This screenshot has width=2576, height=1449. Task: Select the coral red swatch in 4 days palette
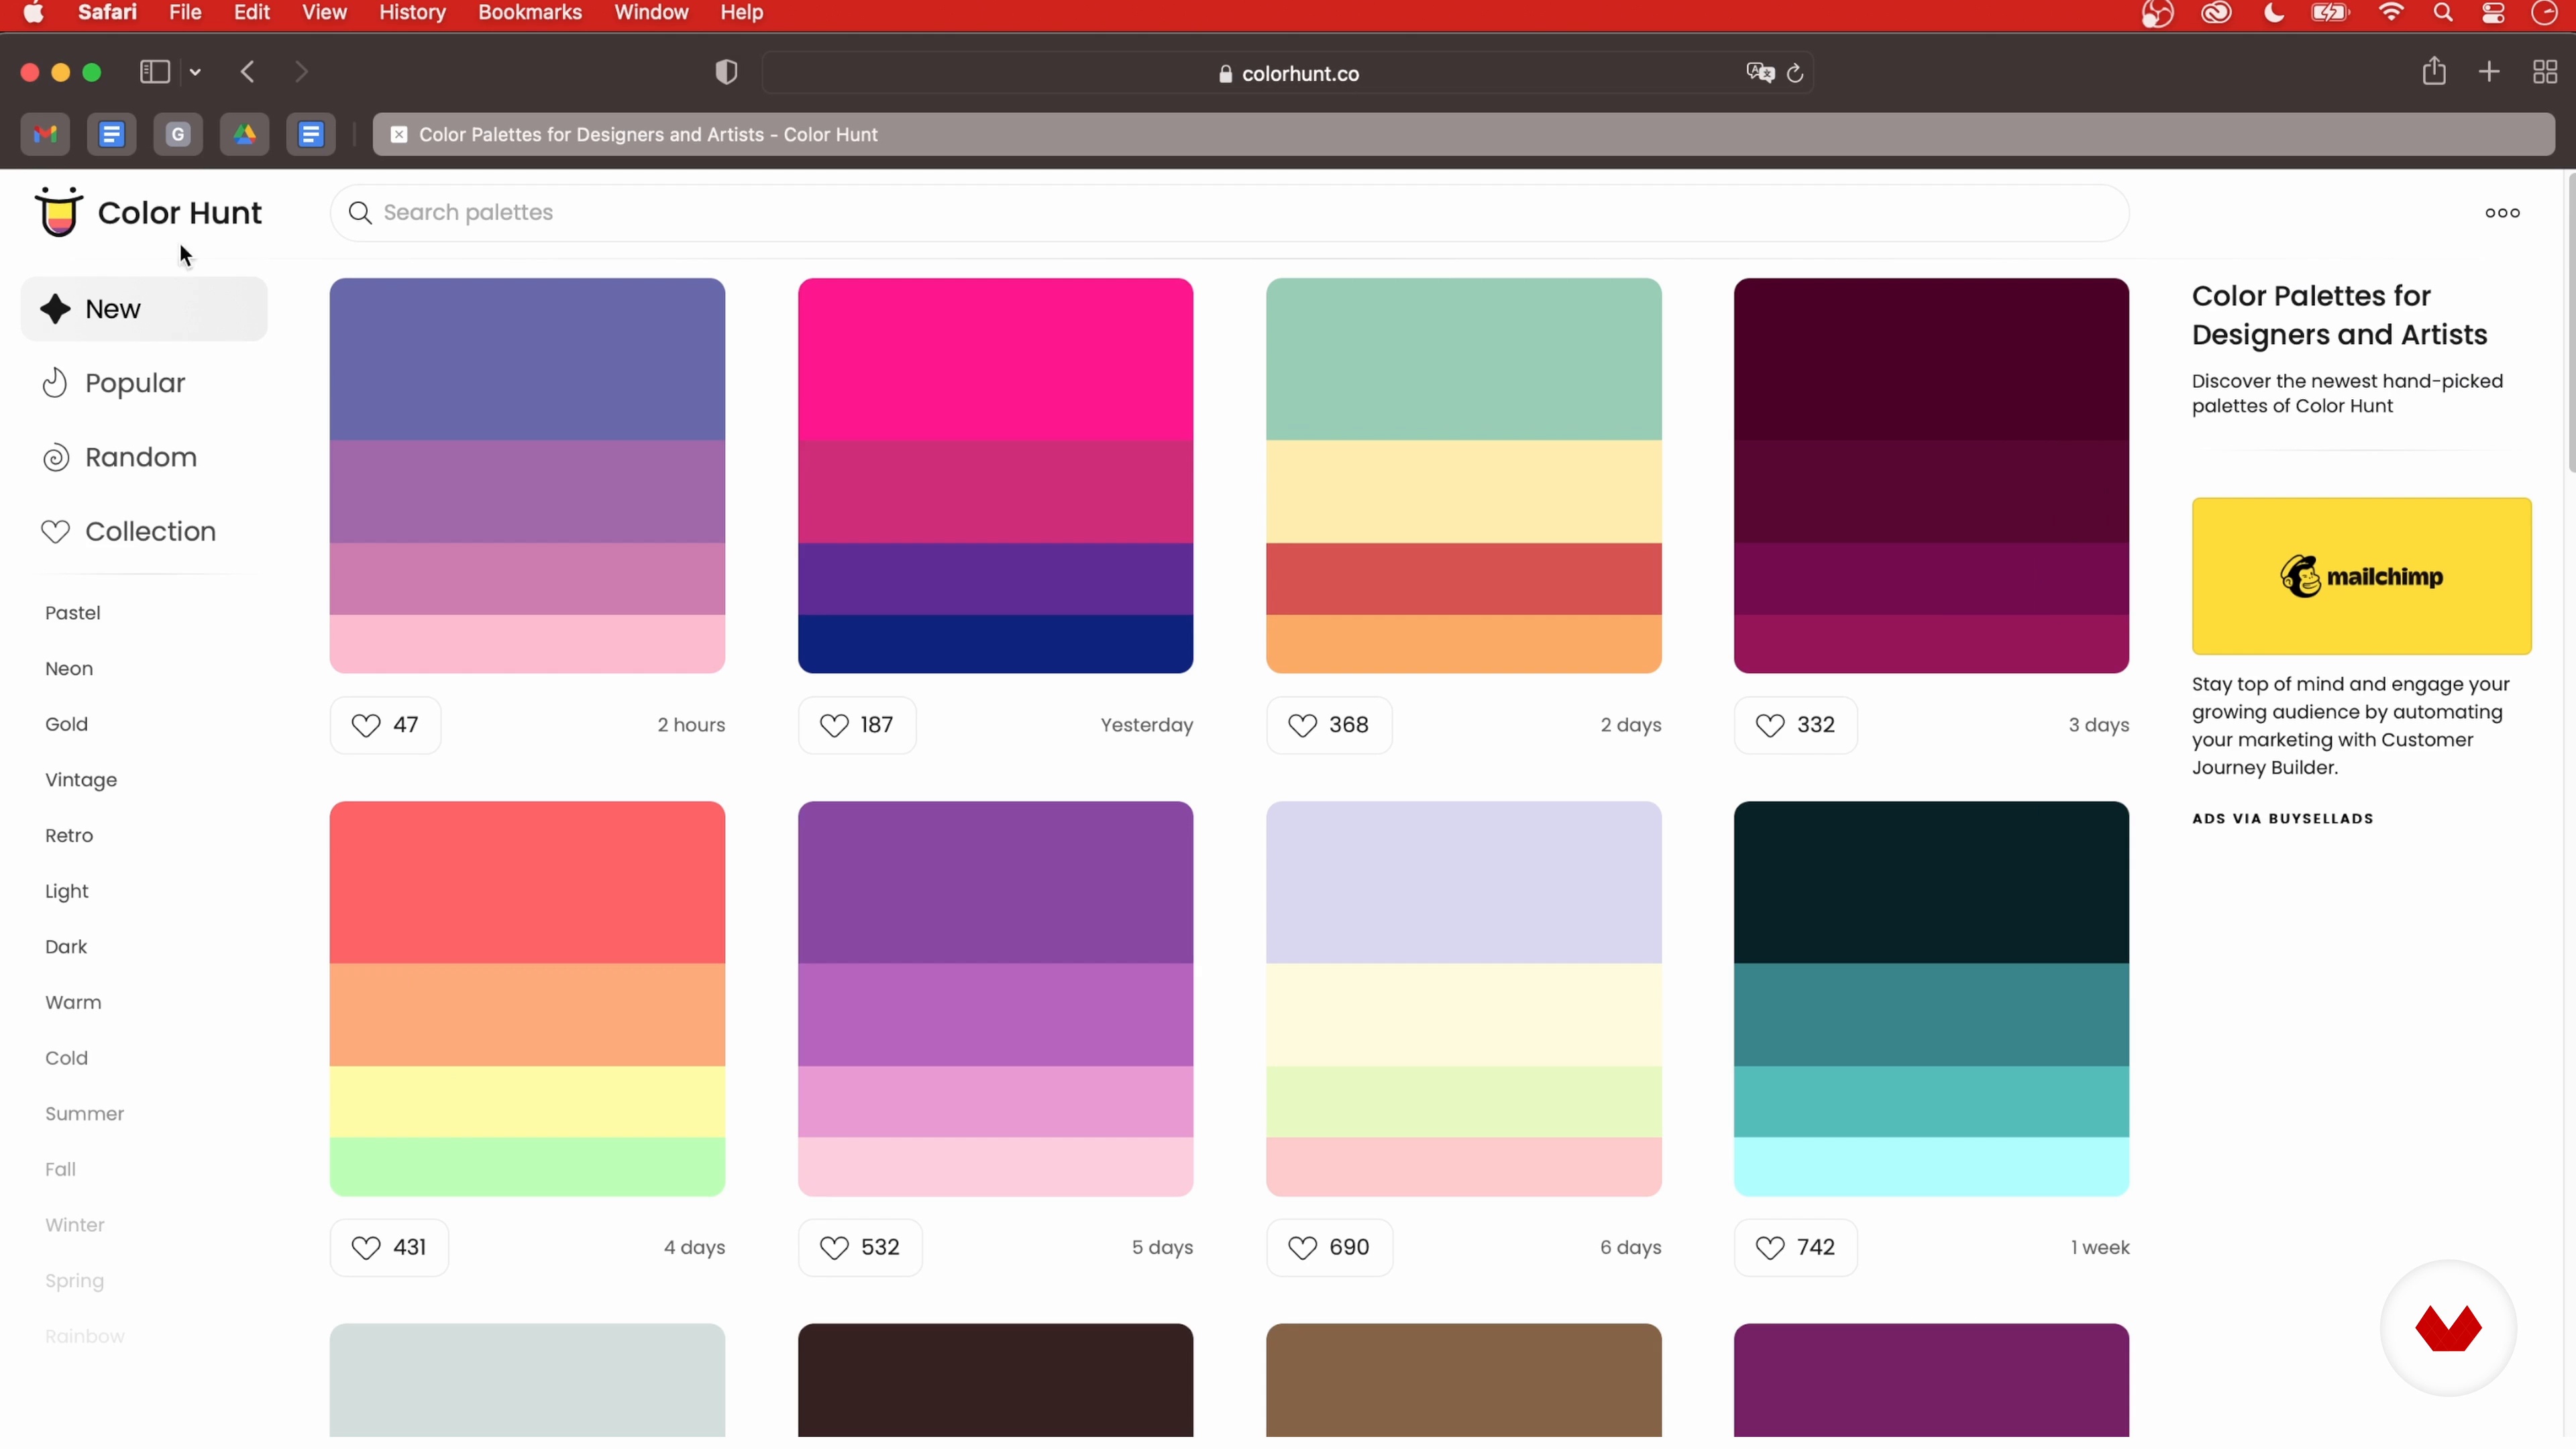(527, 882)
